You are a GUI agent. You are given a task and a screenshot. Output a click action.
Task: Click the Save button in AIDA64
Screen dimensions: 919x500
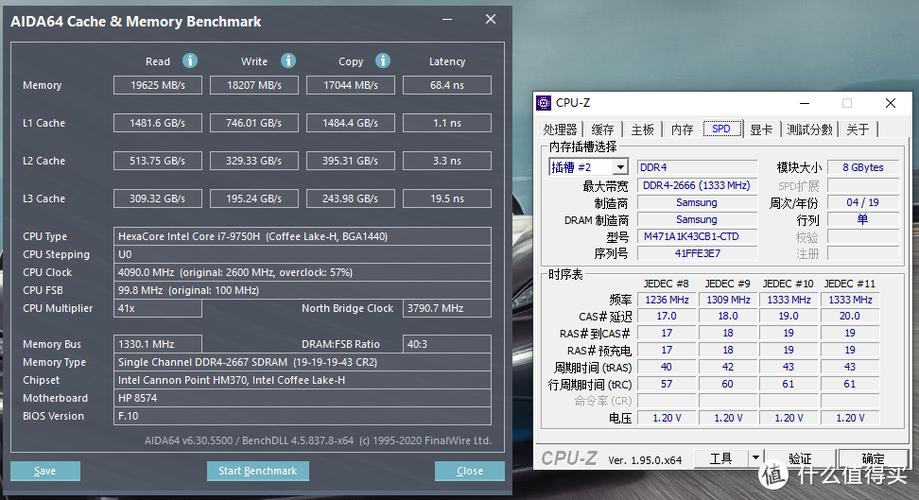[x=45, y=471]
